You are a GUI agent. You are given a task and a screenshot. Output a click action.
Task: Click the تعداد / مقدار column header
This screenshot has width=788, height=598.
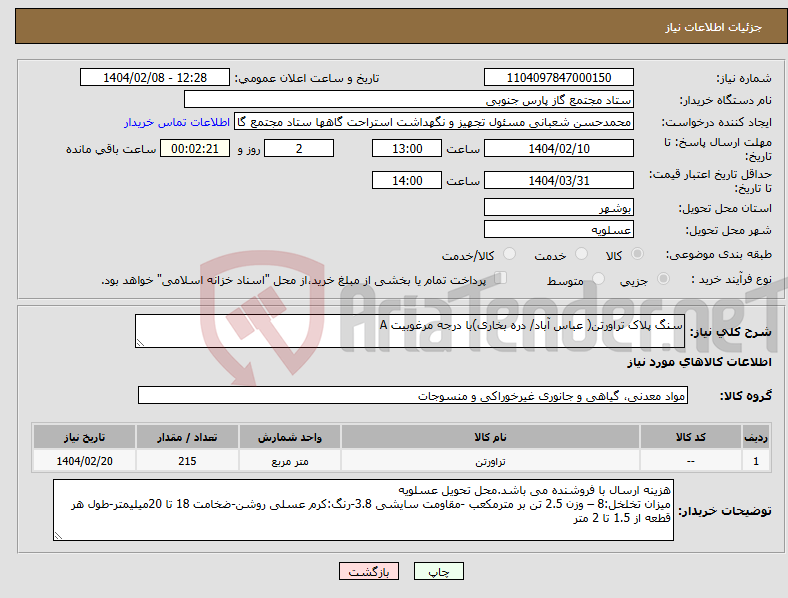[x=187, y=437]
